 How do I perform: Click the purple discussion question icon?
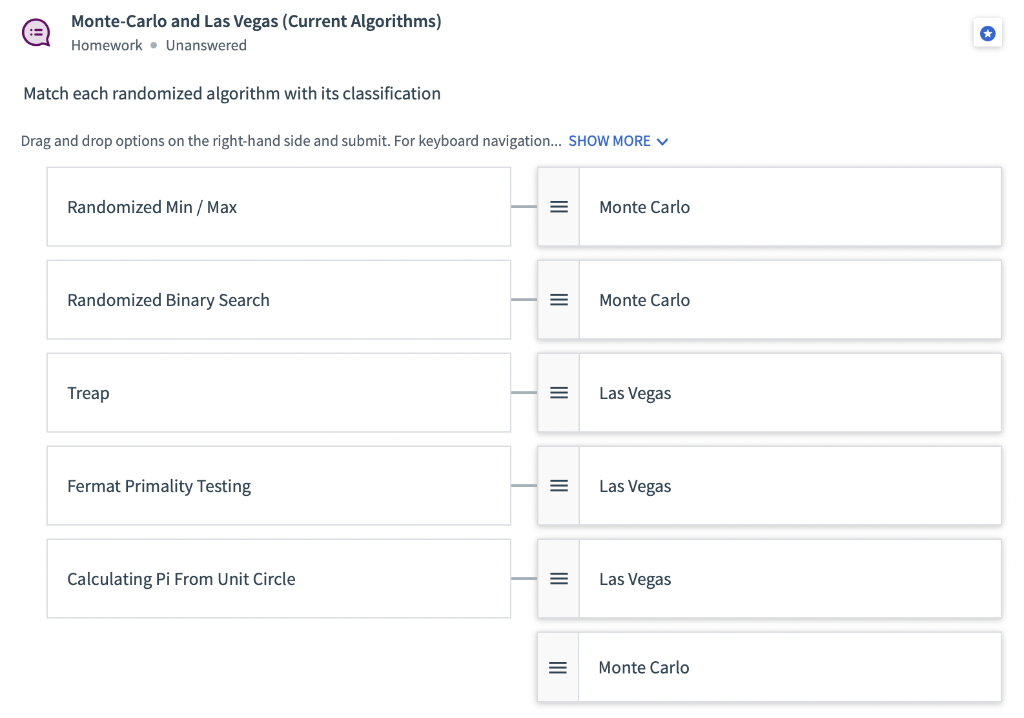36,33
